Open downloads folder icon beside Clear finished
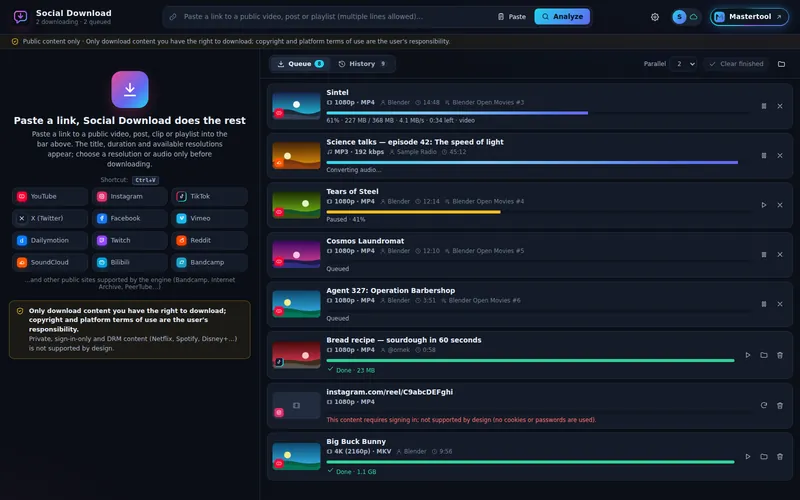 (781, 64)
